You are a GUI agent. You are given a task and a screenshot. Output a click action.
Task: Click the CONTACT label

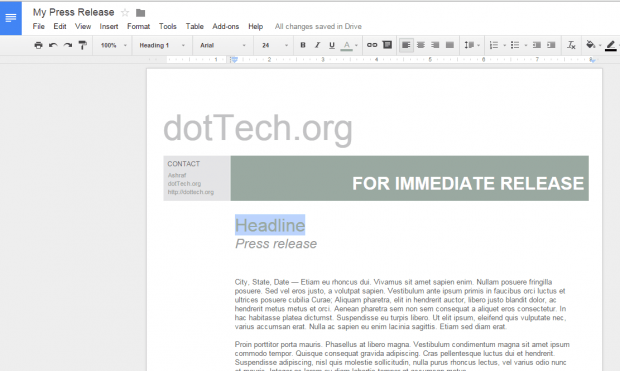183,164
